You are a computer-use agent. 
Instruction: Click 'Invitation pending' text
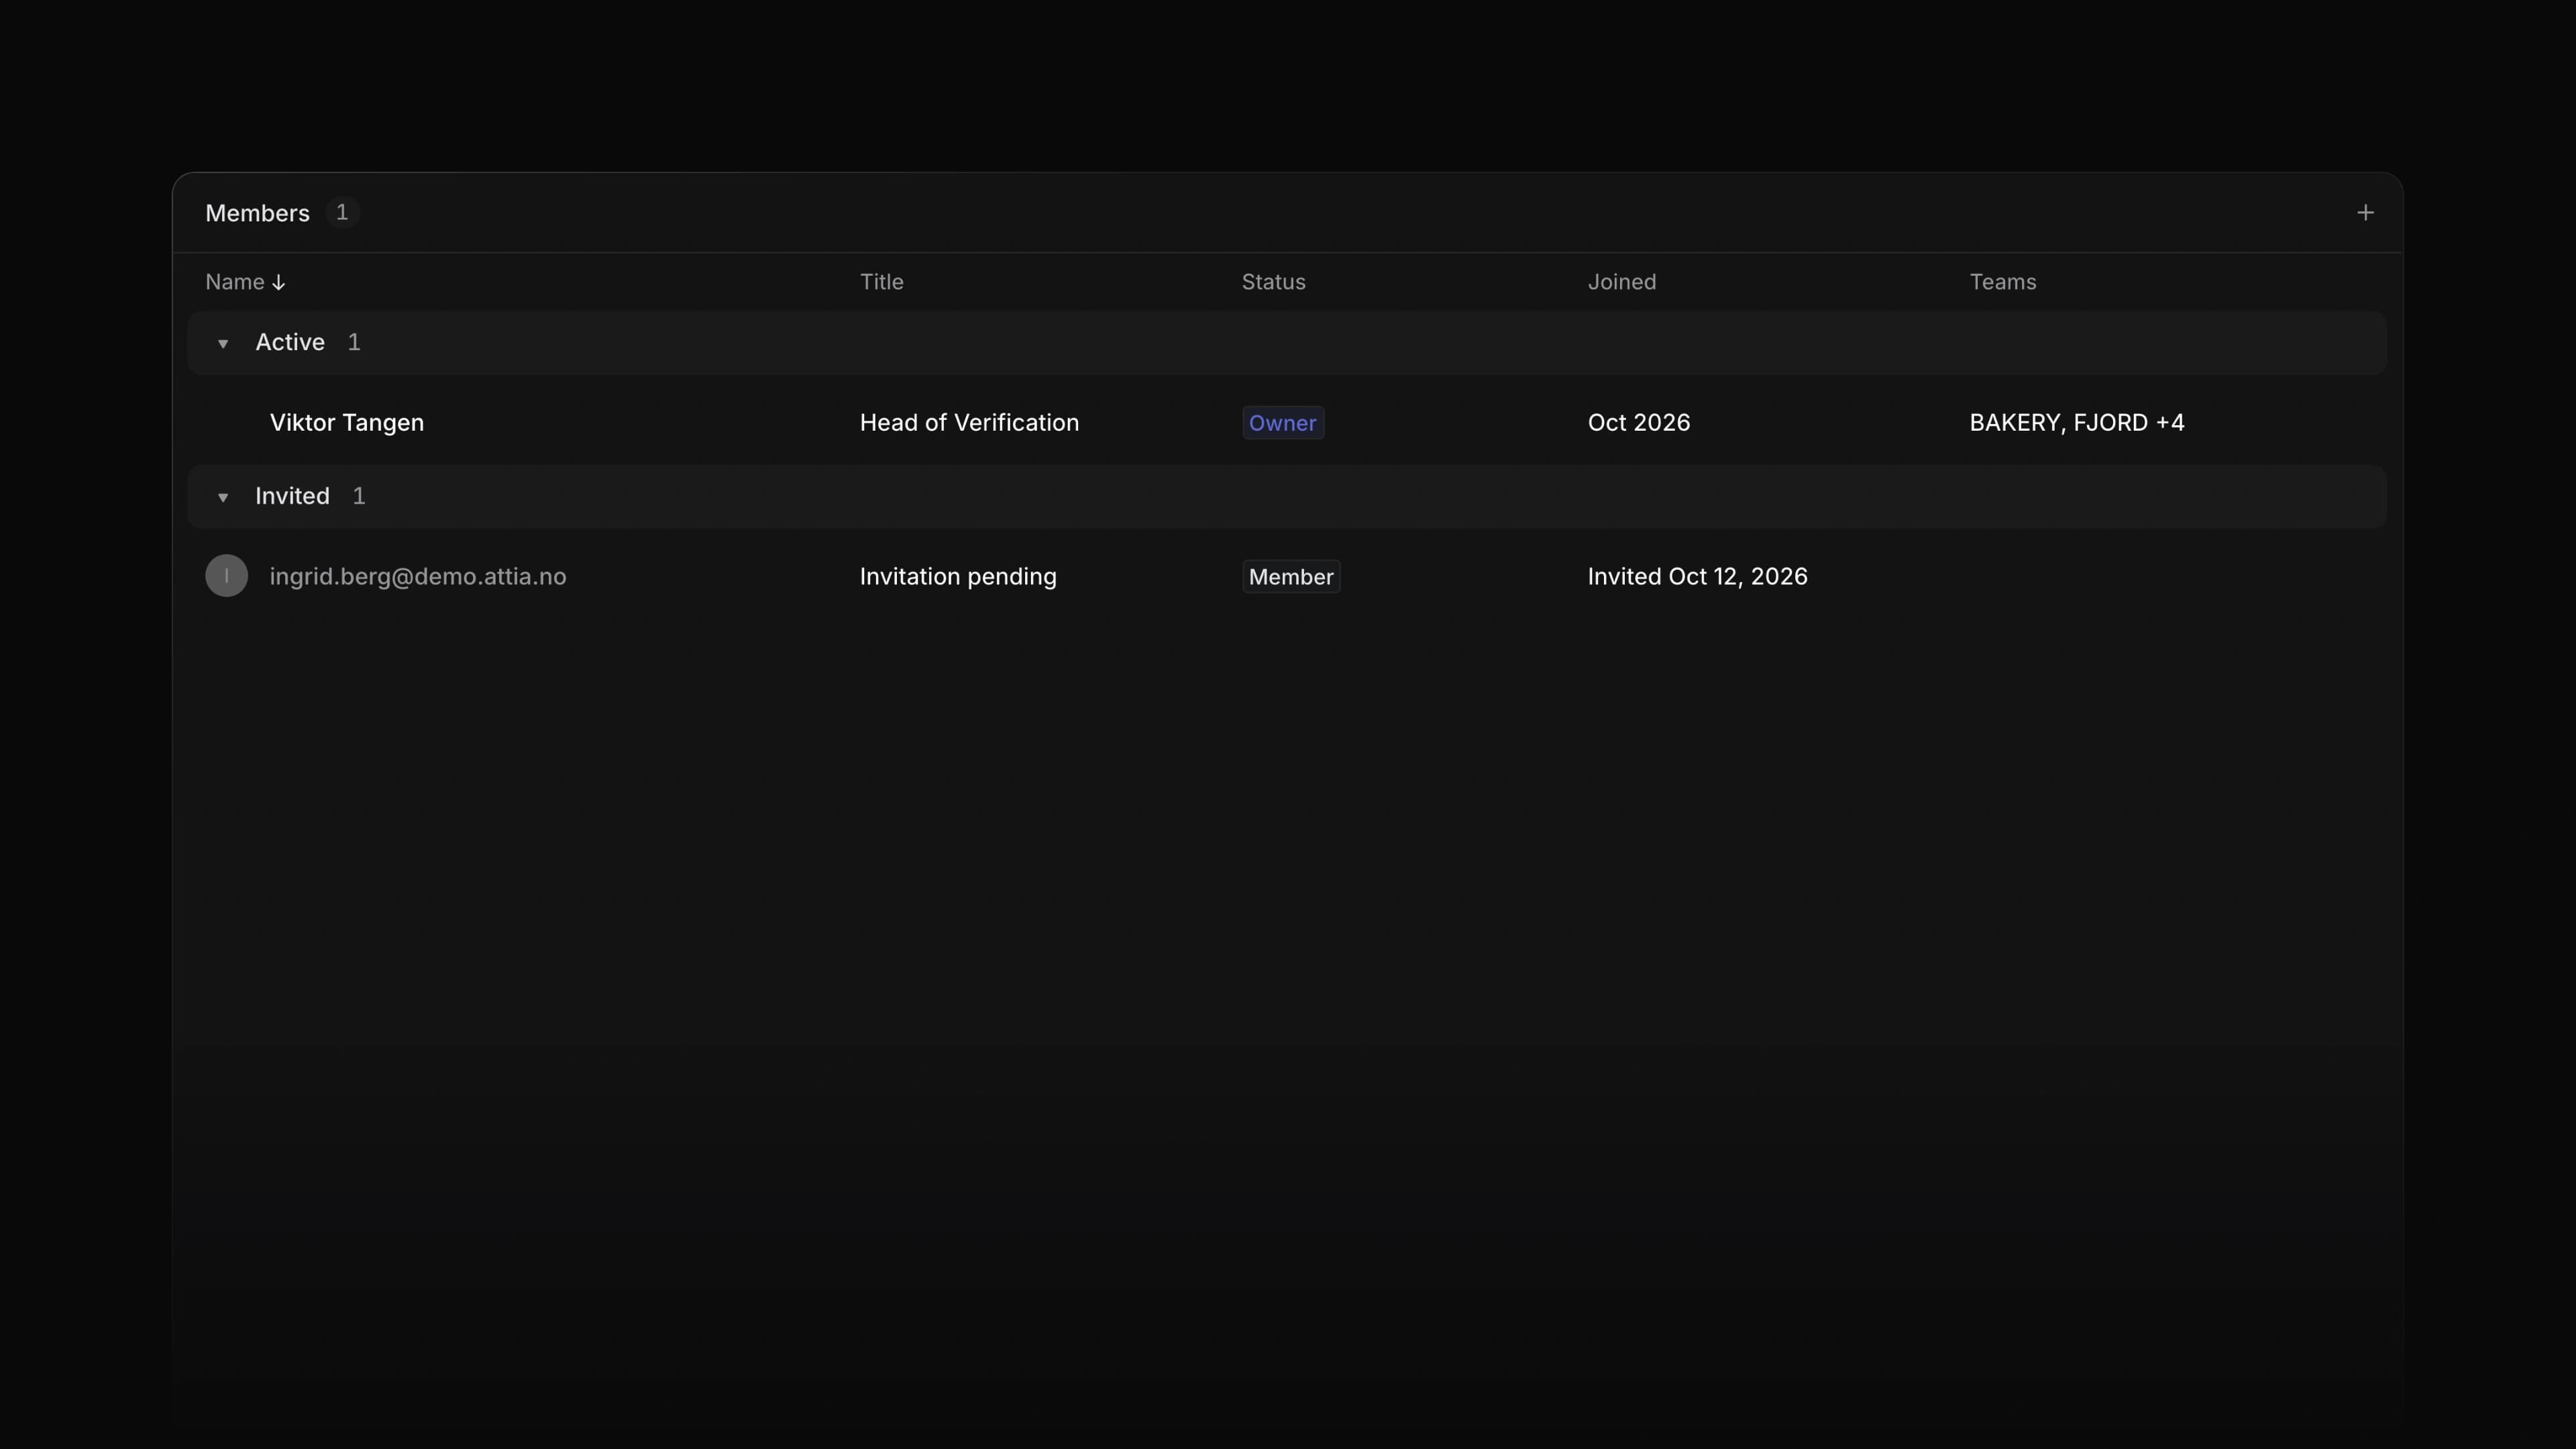click(x=957, y=577)
